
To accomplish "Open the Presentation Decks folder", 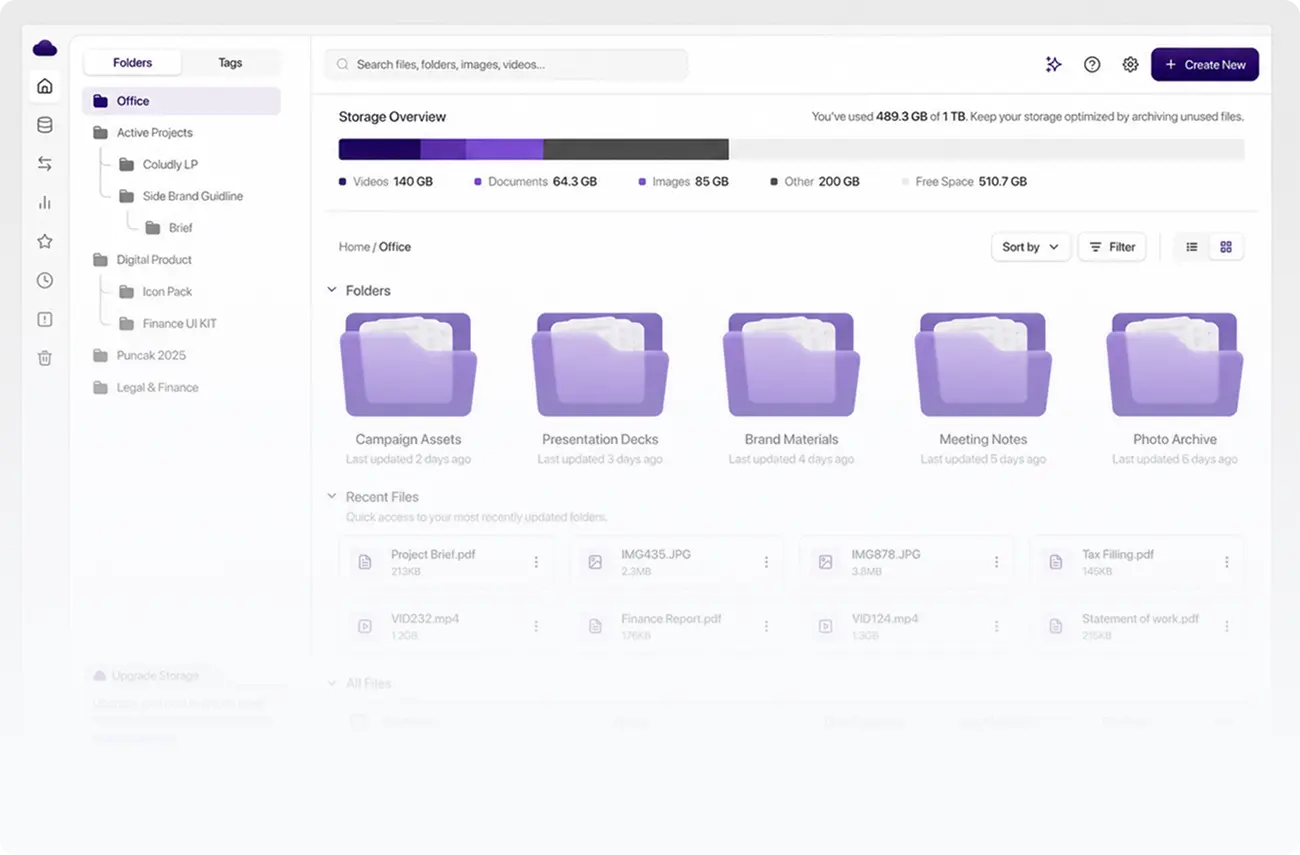I will (x=600, y=365).
